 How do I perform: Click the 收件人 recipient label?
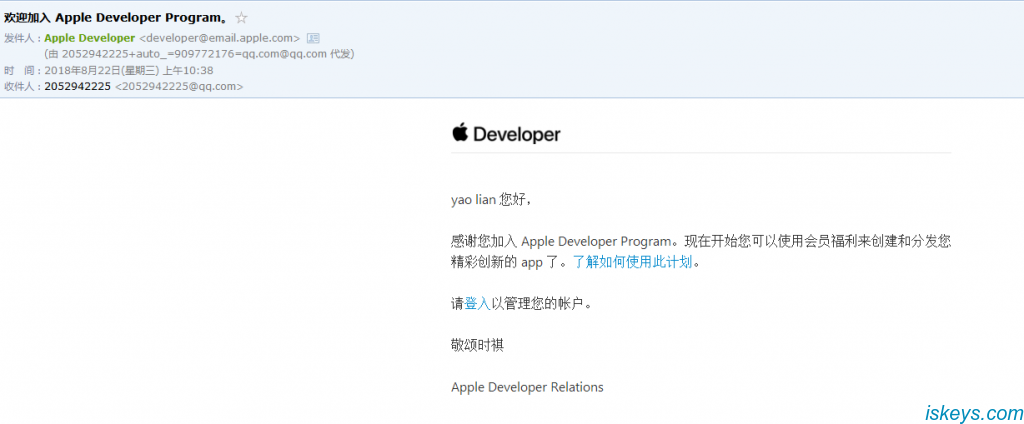pos(21,86)
